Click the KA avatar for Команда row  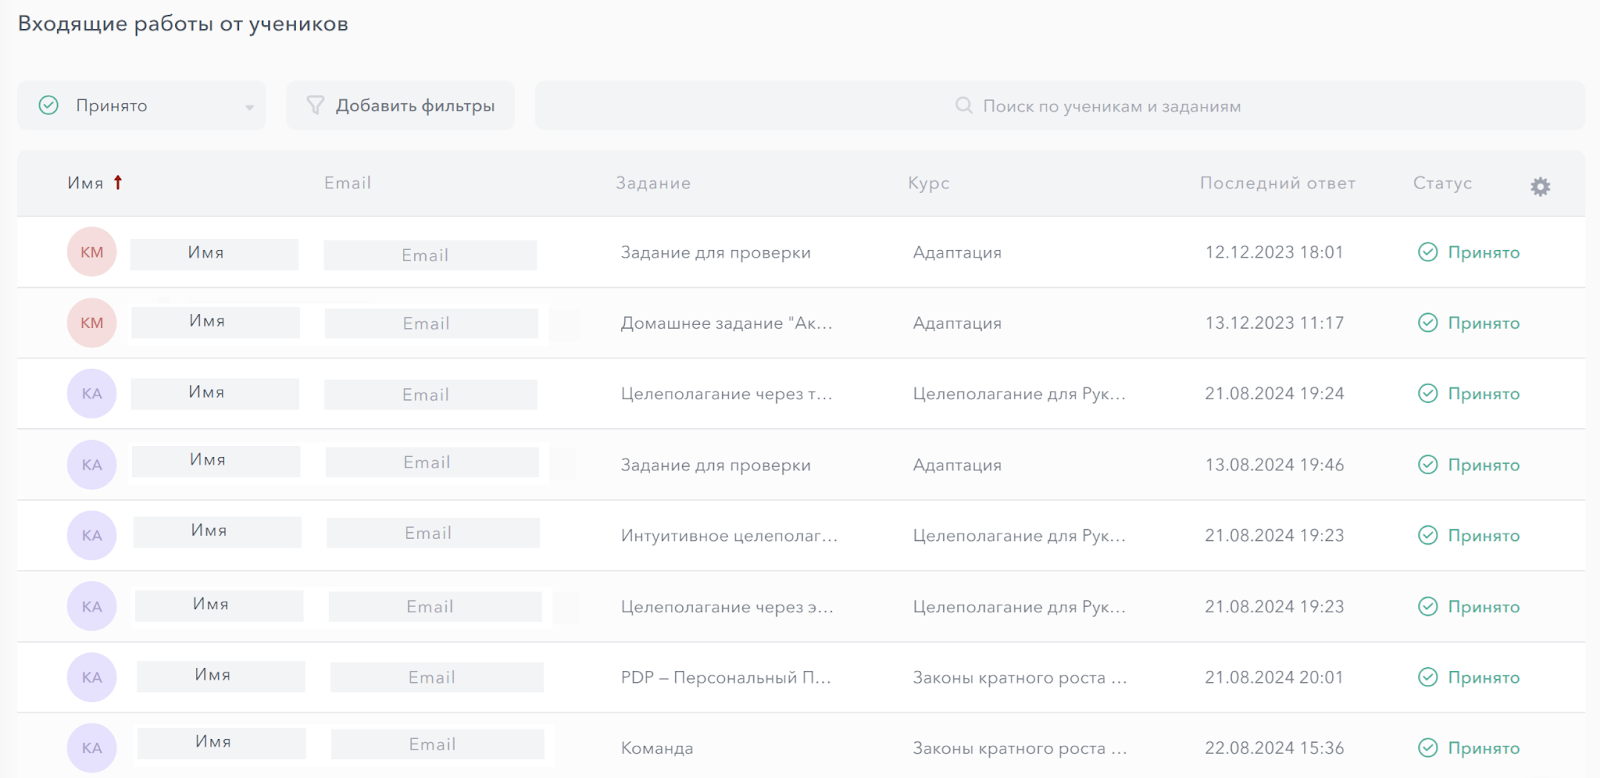pyautogui.click(x=92, y=748)
